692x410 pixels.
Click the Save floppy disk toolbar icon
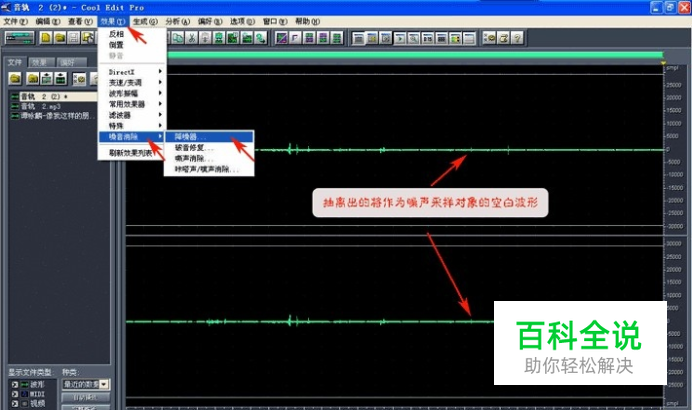[x=74, y=38]
